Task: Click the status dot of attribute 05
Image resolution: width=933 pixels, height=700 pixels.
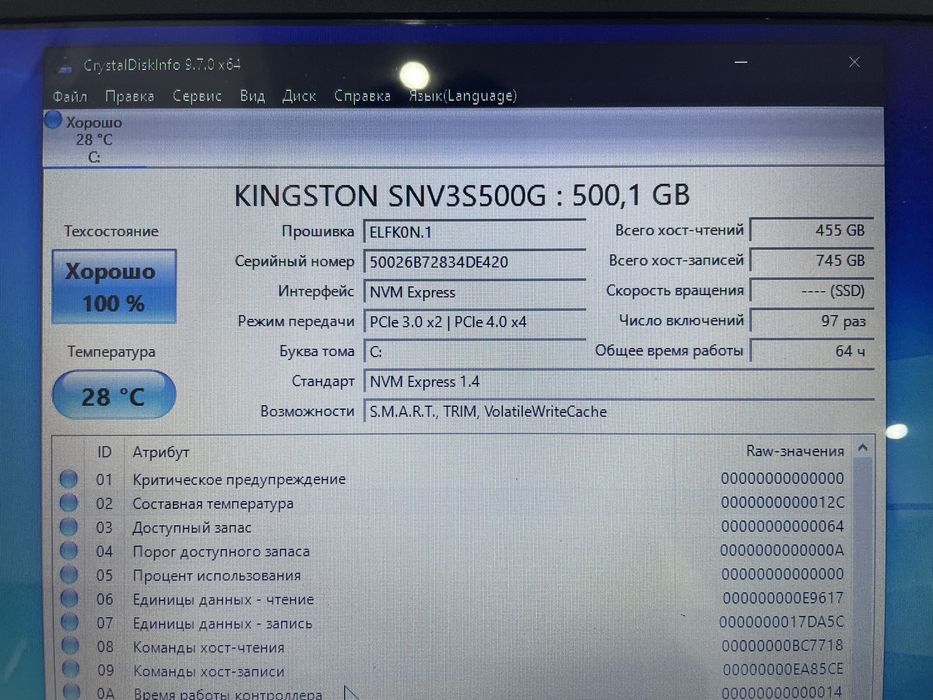Action: (x=70, y=574)
